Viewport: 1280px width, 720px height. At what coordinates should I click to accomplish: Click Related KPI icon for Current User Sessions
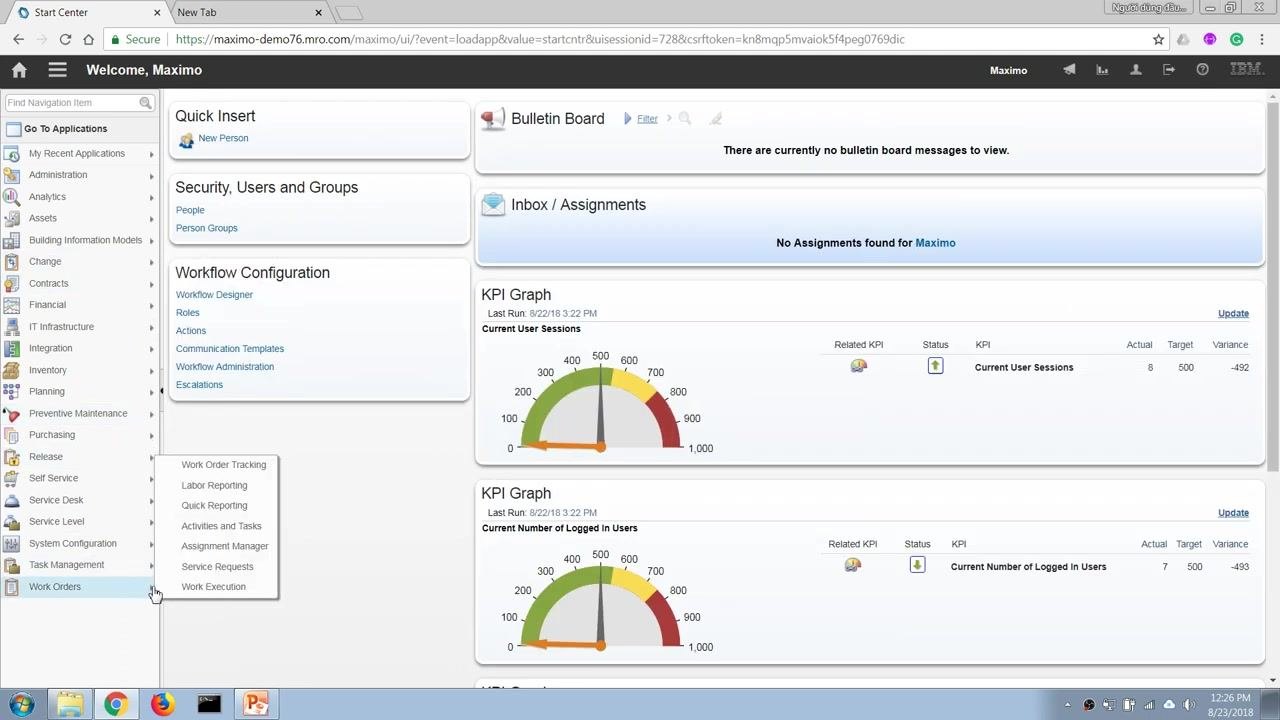pos(858,367)
